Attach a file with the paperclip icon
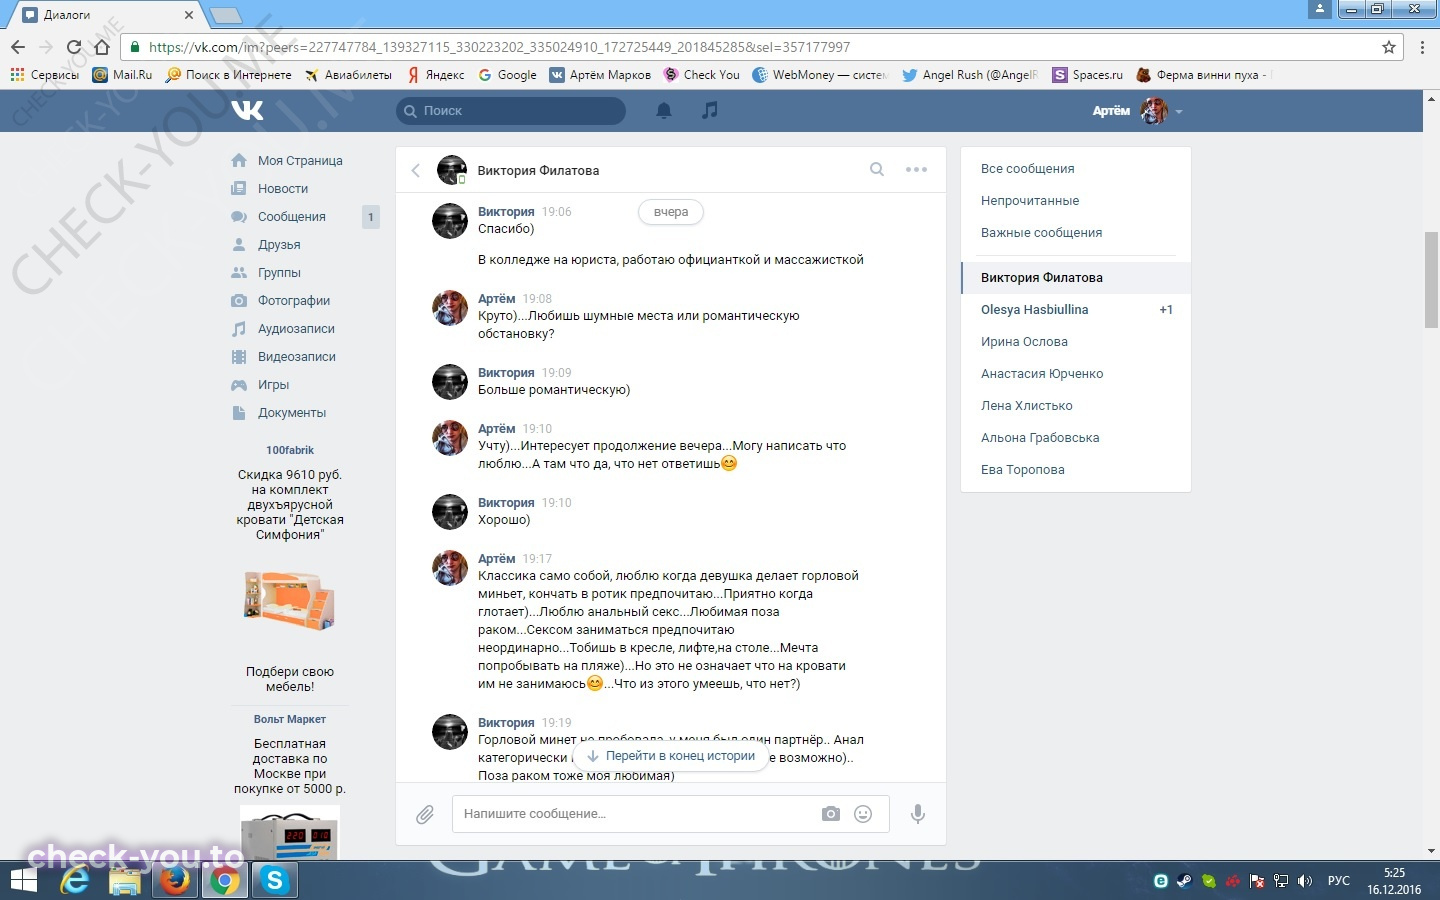 (425, 815)
